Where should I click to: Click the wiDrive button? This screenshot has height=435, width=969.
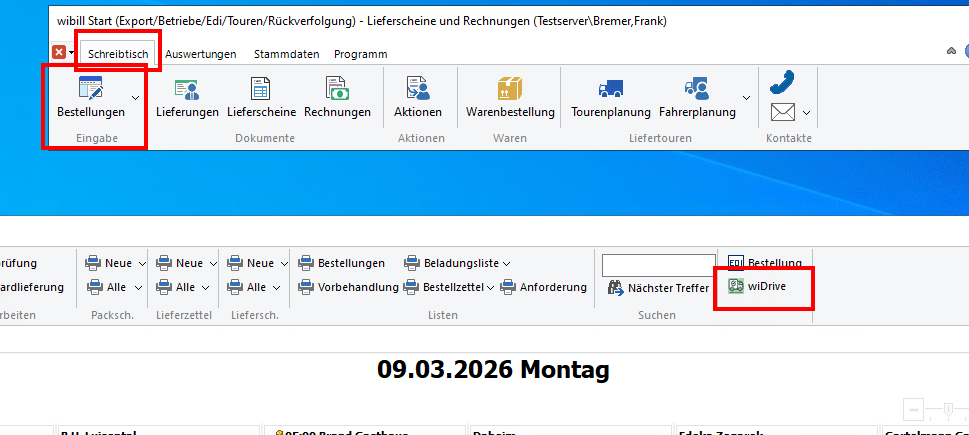click(764, 286)
